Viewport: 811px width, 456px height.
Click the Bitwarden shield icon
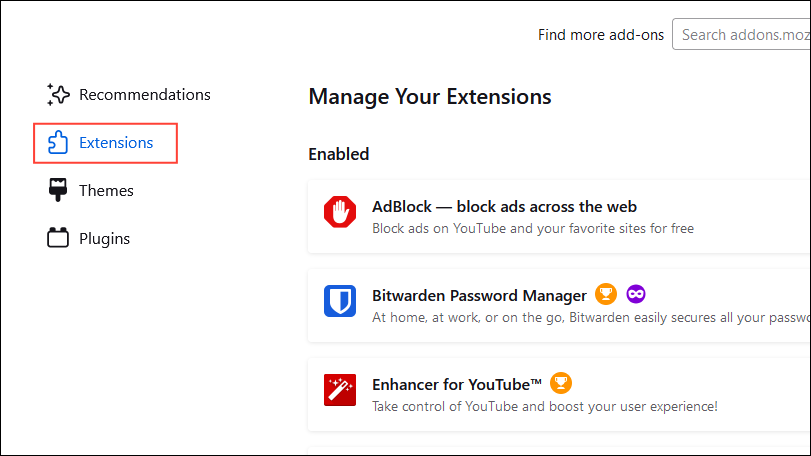coord(340,301)
